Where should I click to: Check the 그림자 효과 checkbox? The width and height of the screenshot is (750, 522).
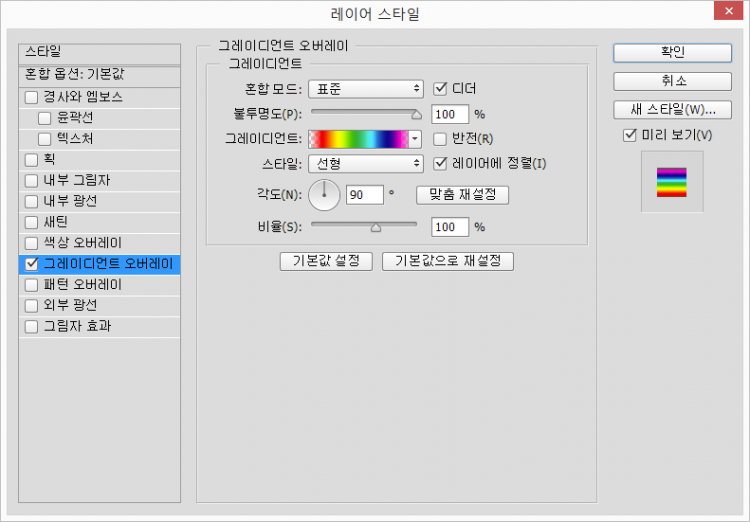click(x=32, y=326)
